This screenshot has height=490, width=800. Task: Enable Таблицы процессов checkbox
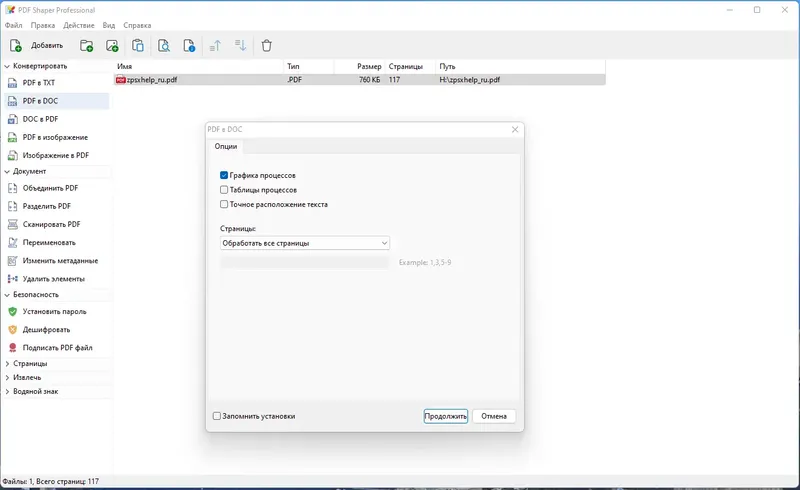click(x=224, y=190)
